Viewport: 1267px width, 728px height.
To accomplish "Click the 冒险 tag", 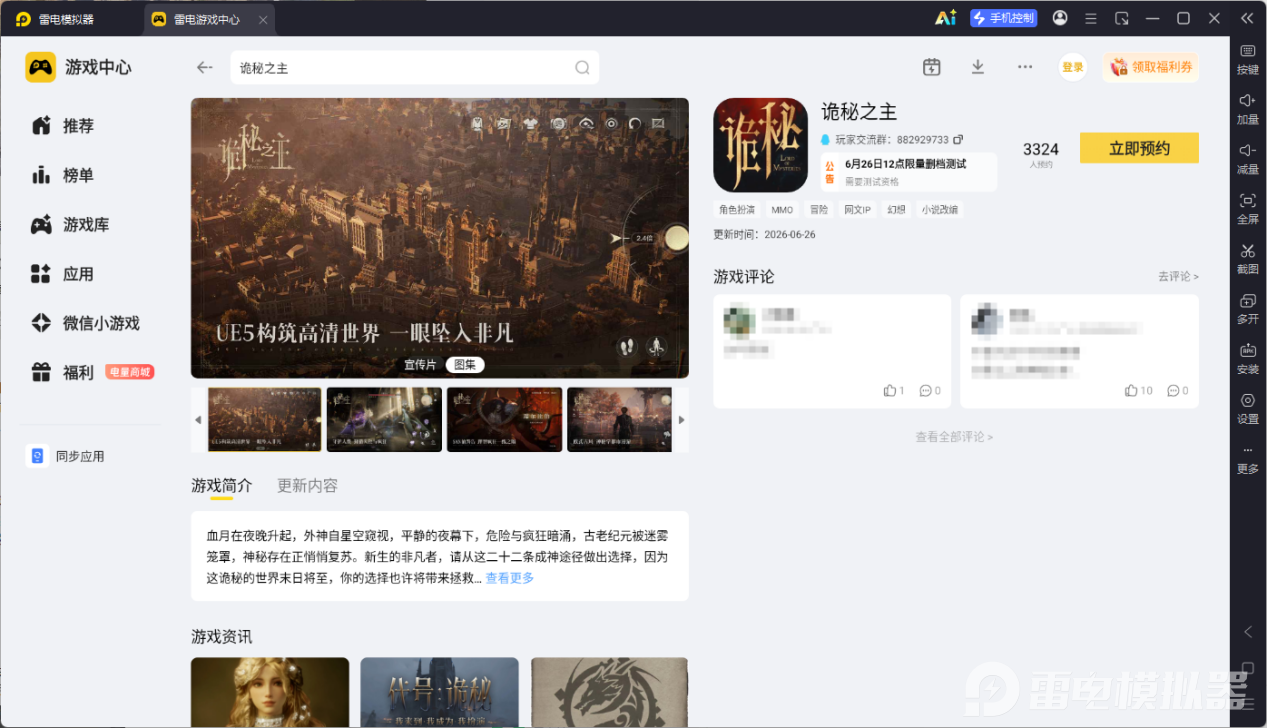I will tap(819, 210).
